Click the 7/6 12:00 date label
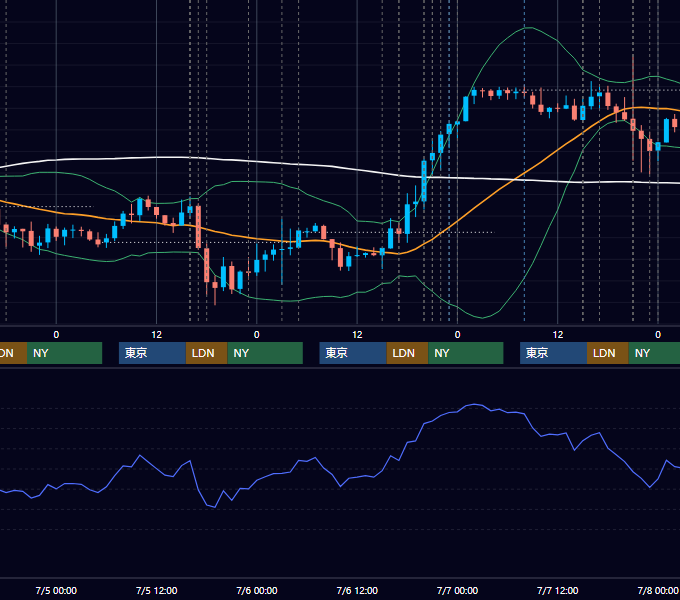 (x=357, y=590)
